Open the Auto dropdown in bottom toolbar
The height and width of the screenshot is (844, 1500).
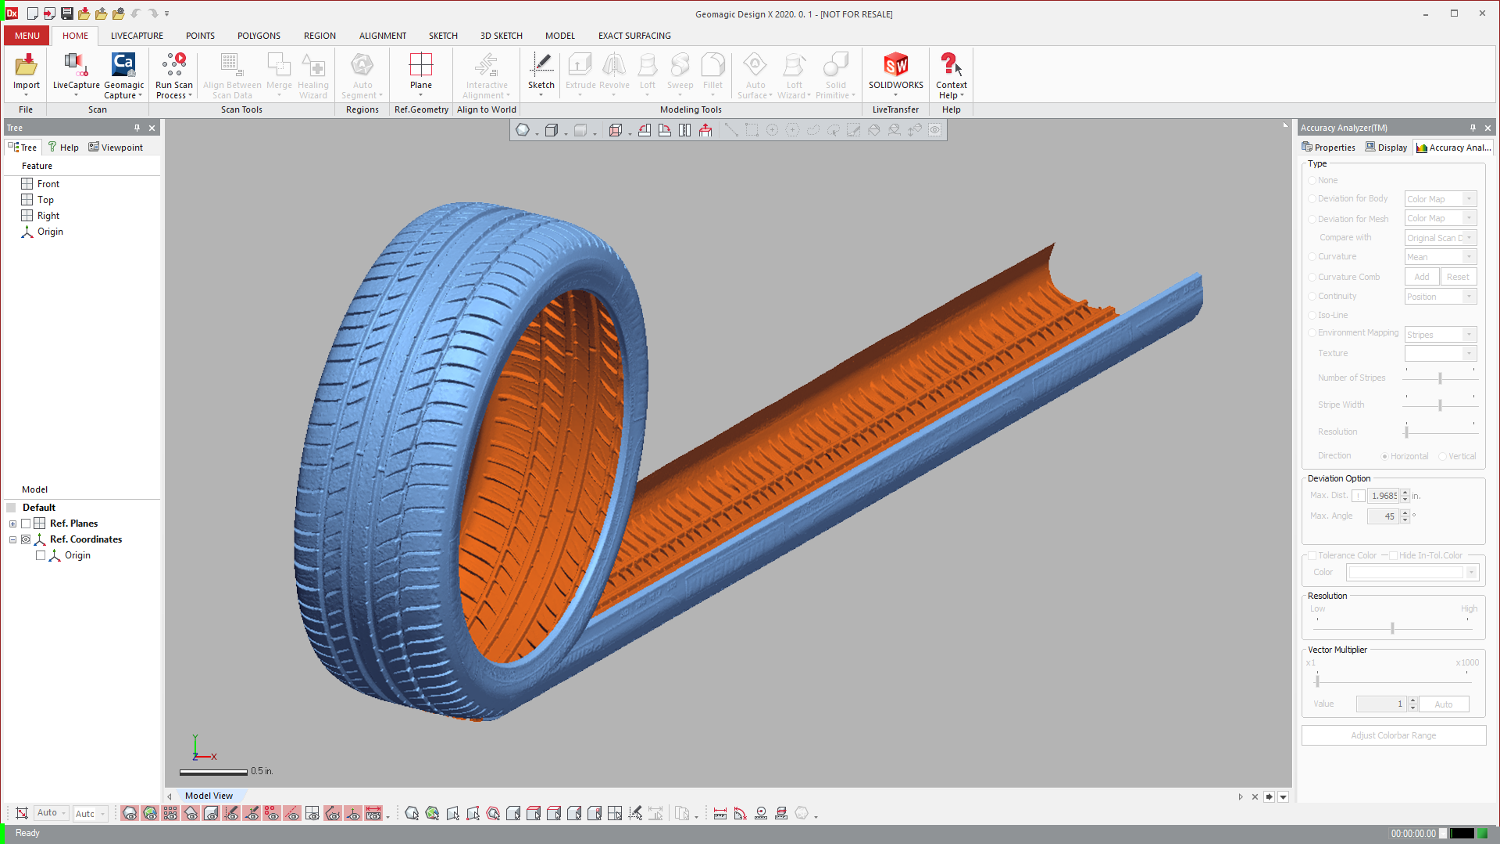[51, 813]
